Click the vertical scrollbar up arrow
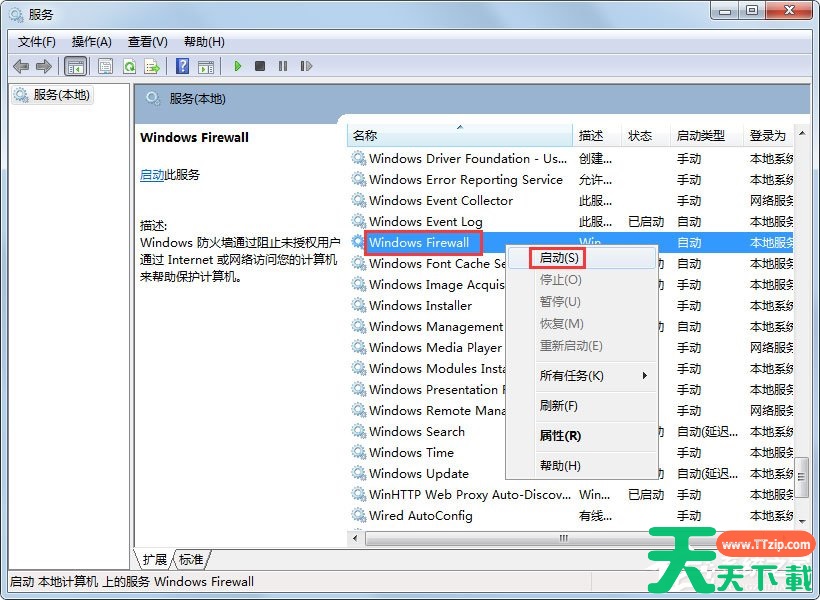 (x=802, y=134)
